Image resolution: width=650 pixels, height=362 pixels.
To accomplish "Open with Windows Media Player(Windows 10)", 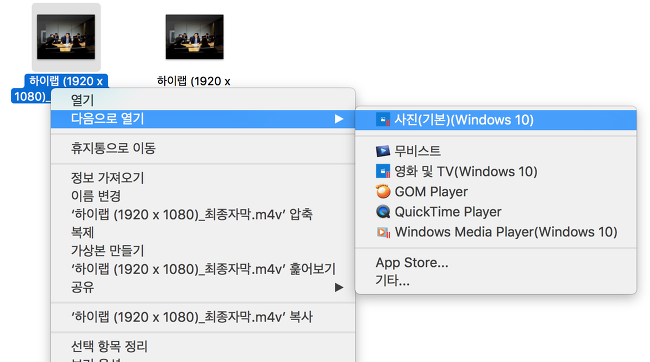I will 496,232.
